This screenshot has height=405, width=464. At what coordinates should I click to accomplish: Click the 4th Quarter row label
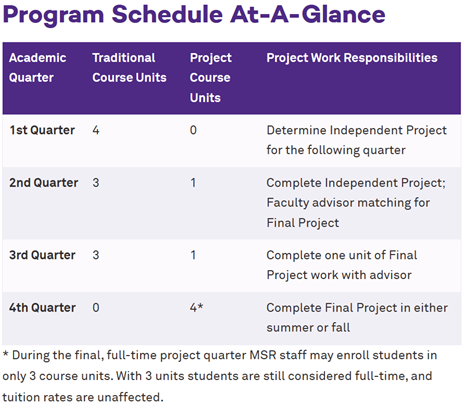tap(42, 307)
